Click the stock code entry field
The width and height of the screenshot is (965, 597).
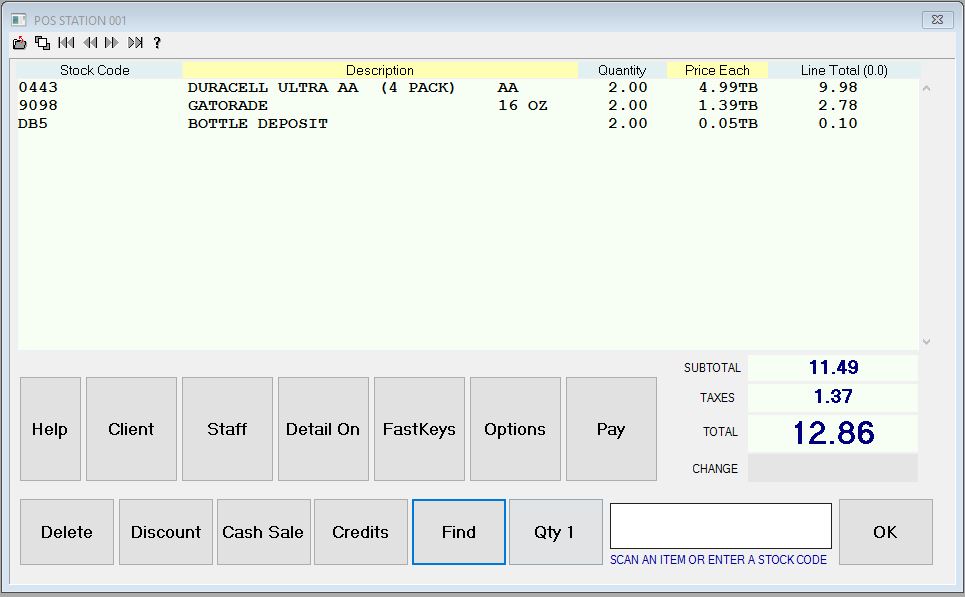(x=720, y=526)
